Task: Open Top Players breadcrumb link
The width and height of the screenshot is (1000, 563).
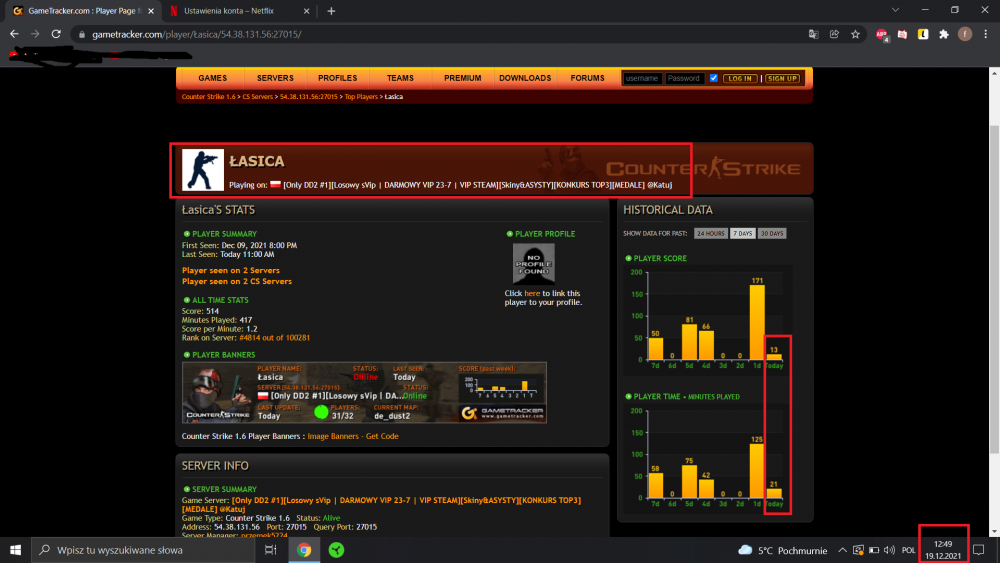Action: pos(361,97)
